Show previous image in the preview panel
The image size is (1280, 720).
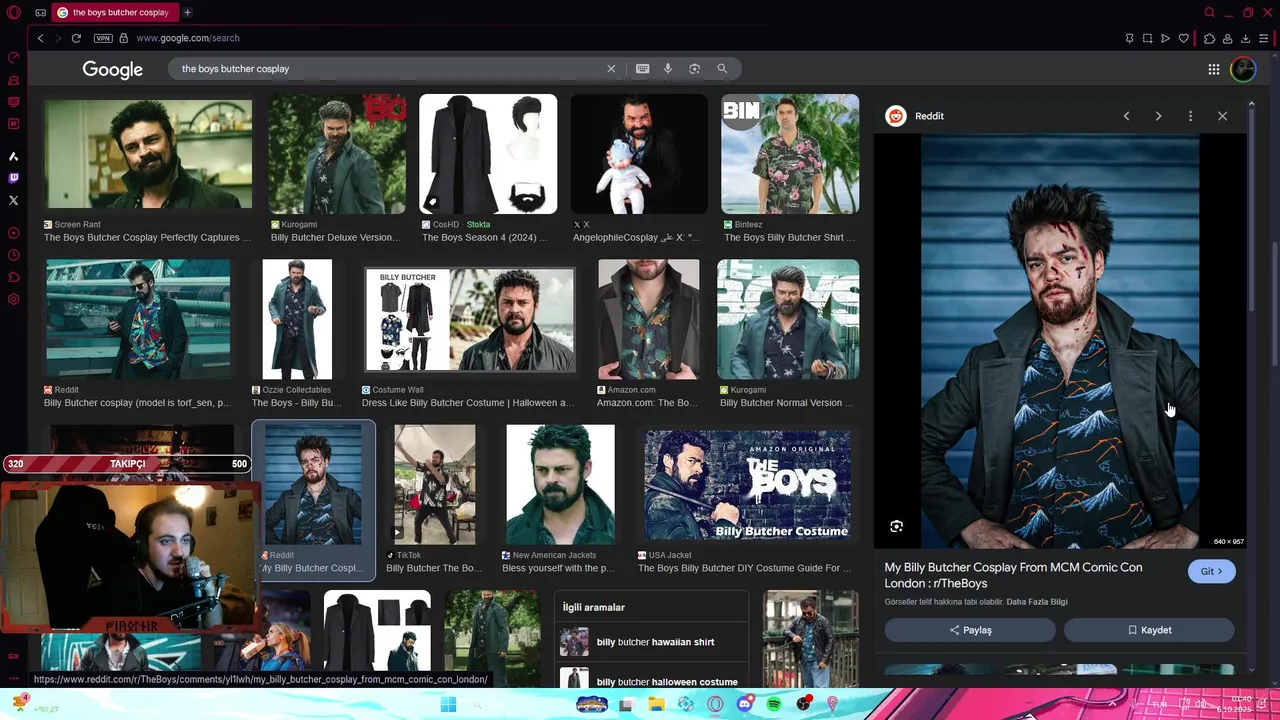(1126, 116)
